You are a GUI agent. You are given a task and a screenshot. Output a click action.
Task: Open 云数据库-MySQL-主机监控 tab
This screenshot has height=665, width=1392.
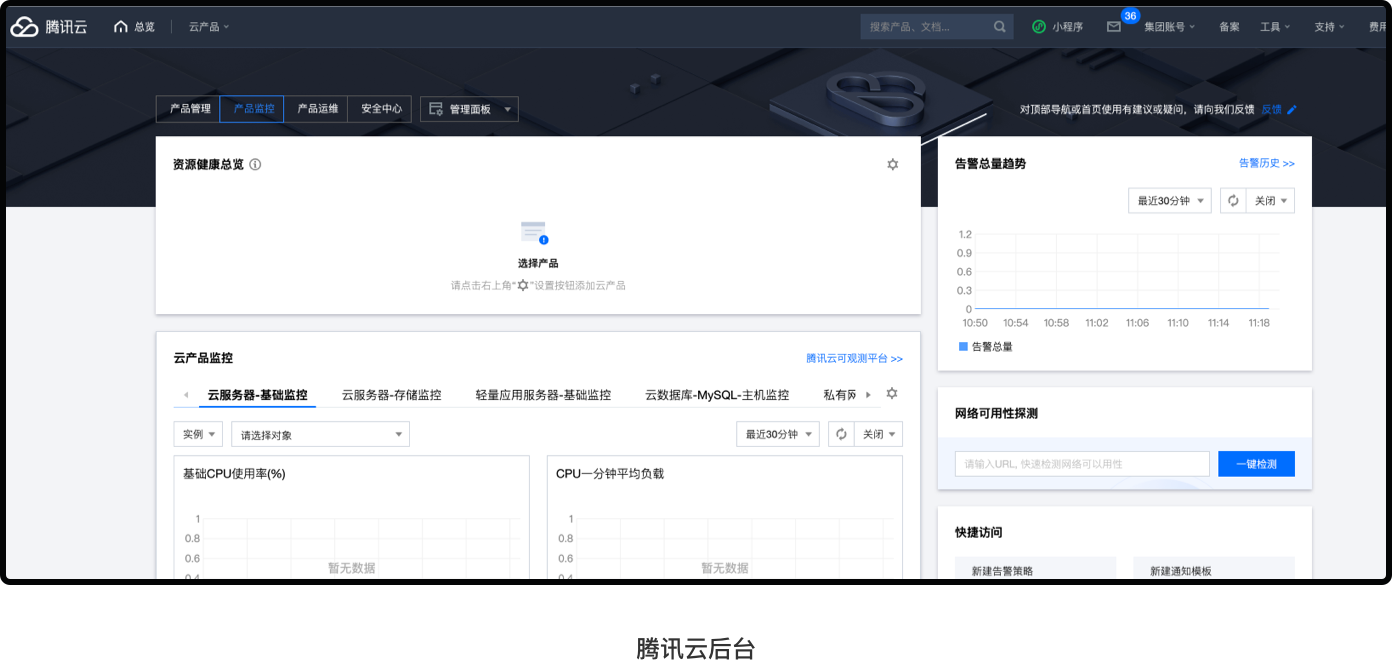point(717,395)
